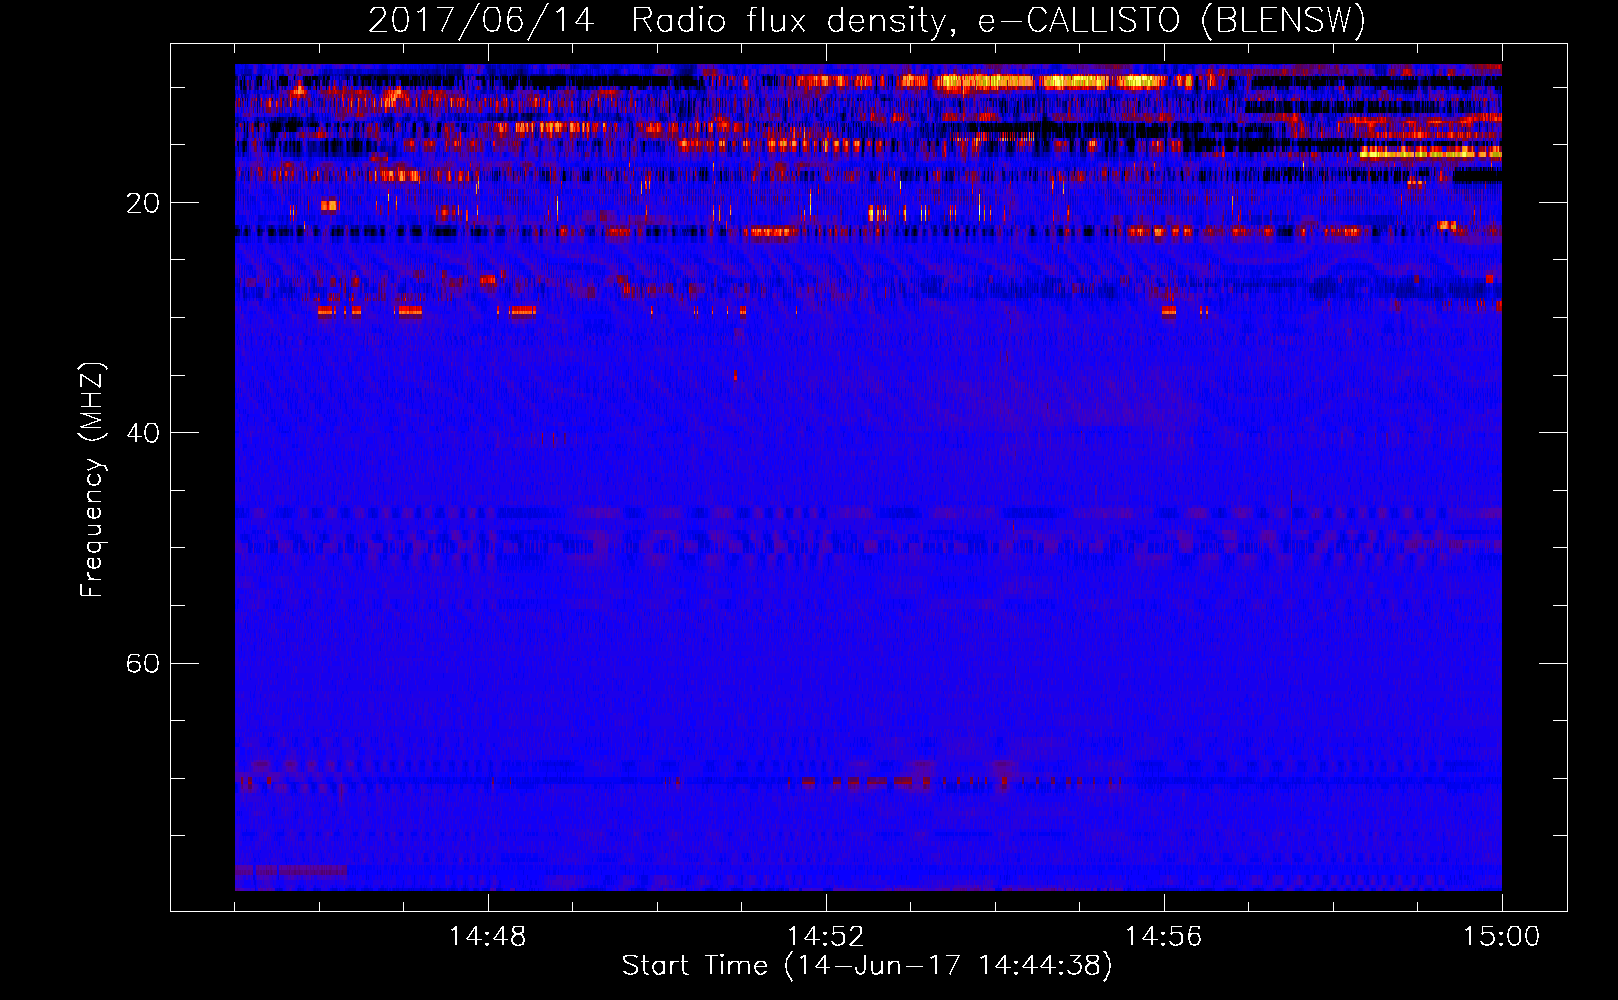Click the 'Start Time (14-Jun-17 14:44:38)' axis label
Screen dimensions: 1618x1000
[867, 966]
